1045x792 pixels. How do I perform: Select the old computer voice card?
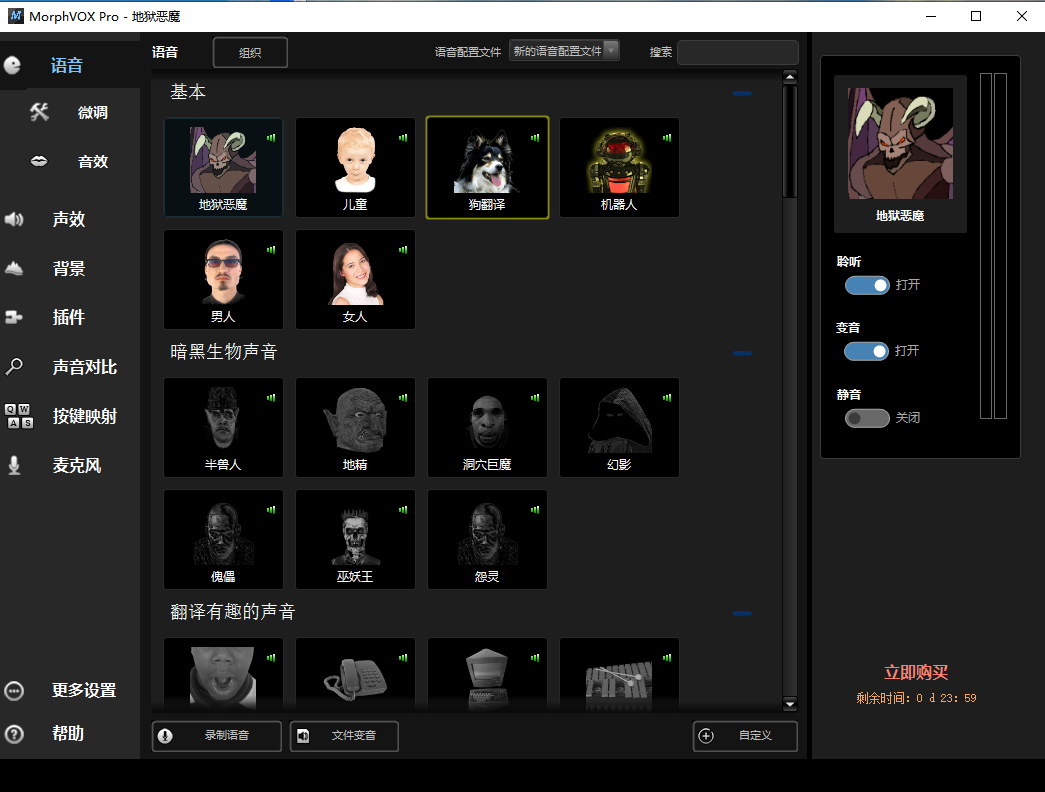point(487,675)
